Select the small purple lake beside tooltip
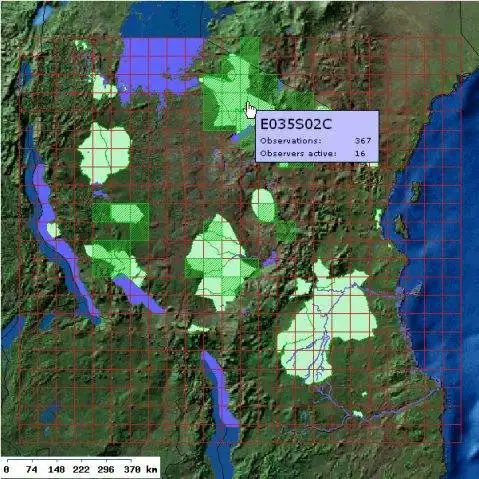The height and width of the screenshot is (479, 479). (236, 137)
